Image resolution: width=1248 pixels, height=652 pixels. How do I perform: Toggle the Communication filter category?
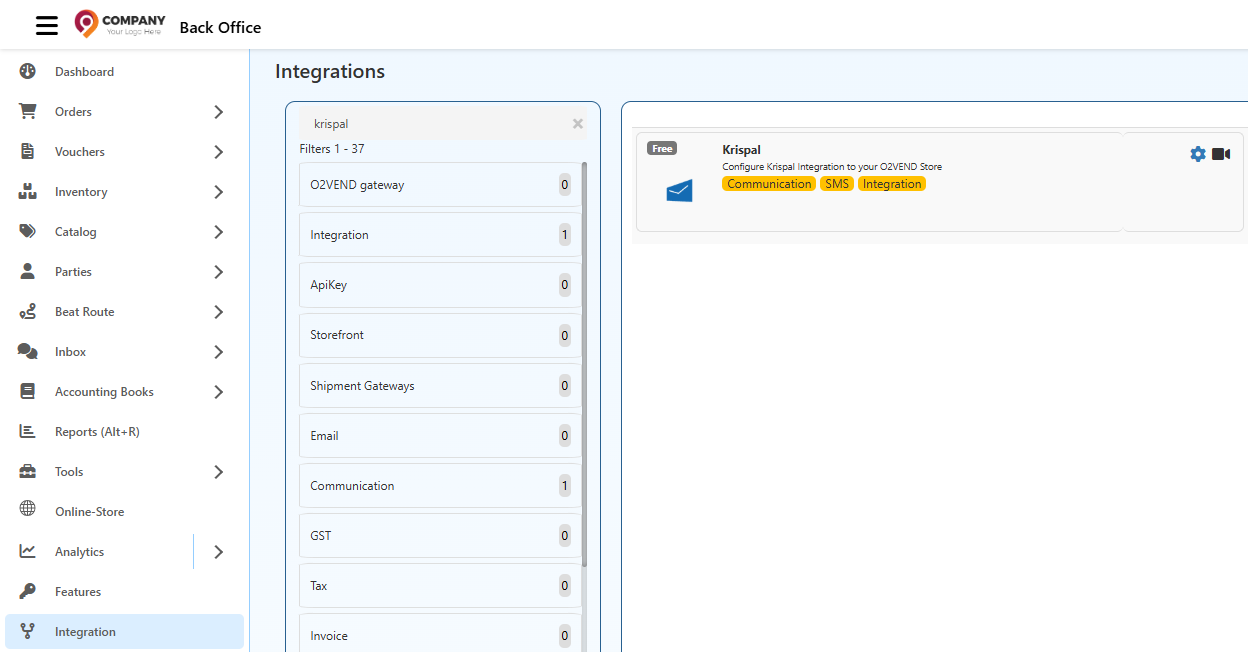(x=438, y=485)
